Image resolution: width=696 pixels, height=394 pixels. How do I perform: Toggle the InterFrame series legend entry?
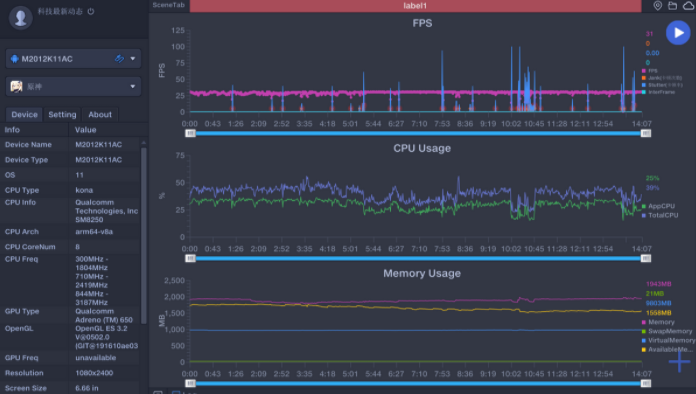point(658,92)
